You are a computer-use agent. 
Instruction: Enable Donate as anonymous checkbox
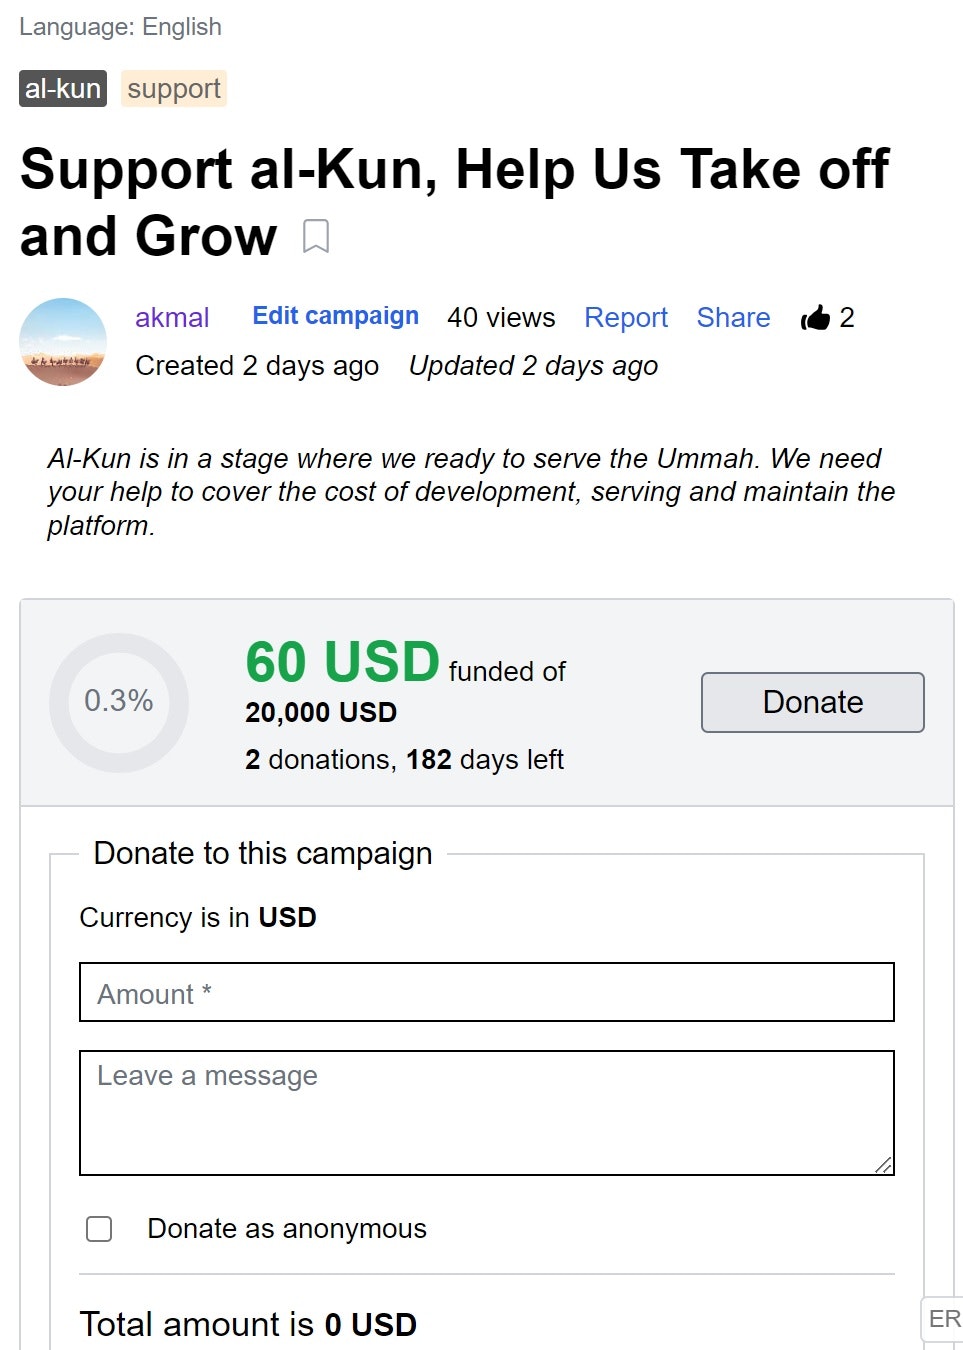(99, 1229)
